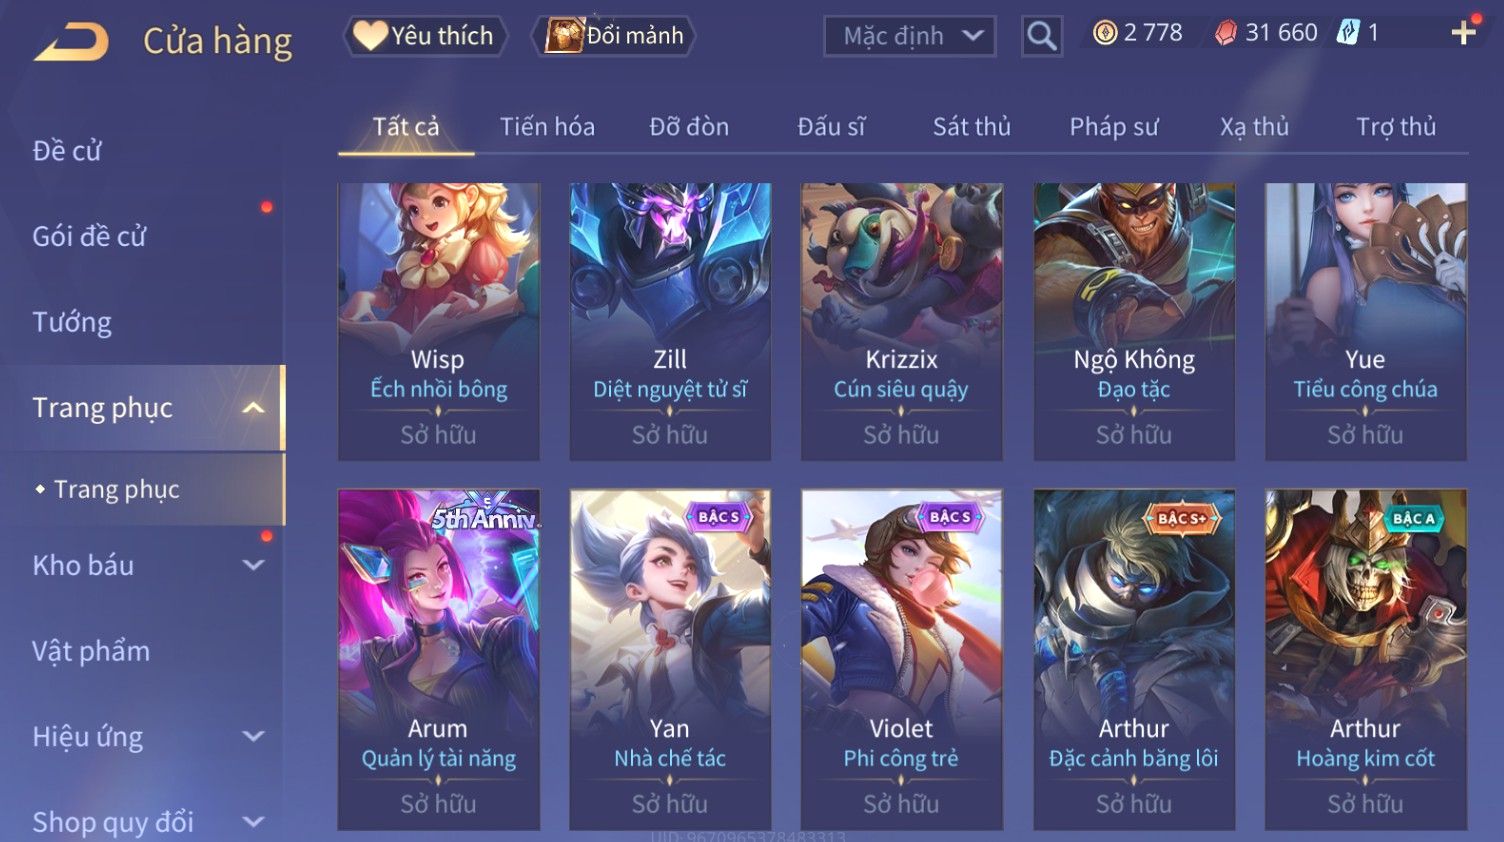Open the Mặc định sort dropdown
The height and width of the screenshot is (842, 1504).
click(909, 37)
